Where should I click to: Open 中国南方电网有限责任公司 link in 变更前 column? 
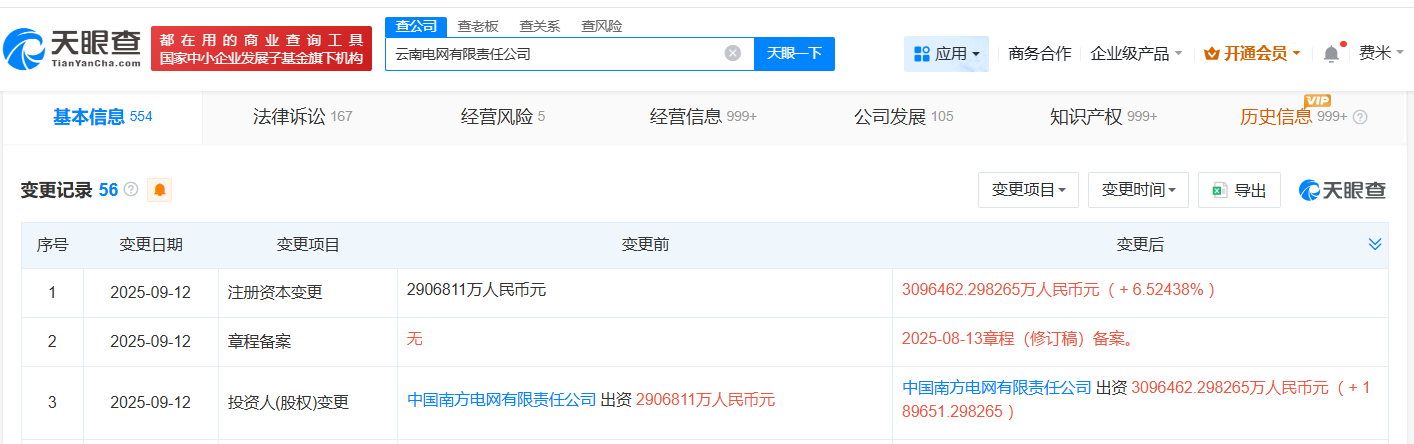pos(502,400)
